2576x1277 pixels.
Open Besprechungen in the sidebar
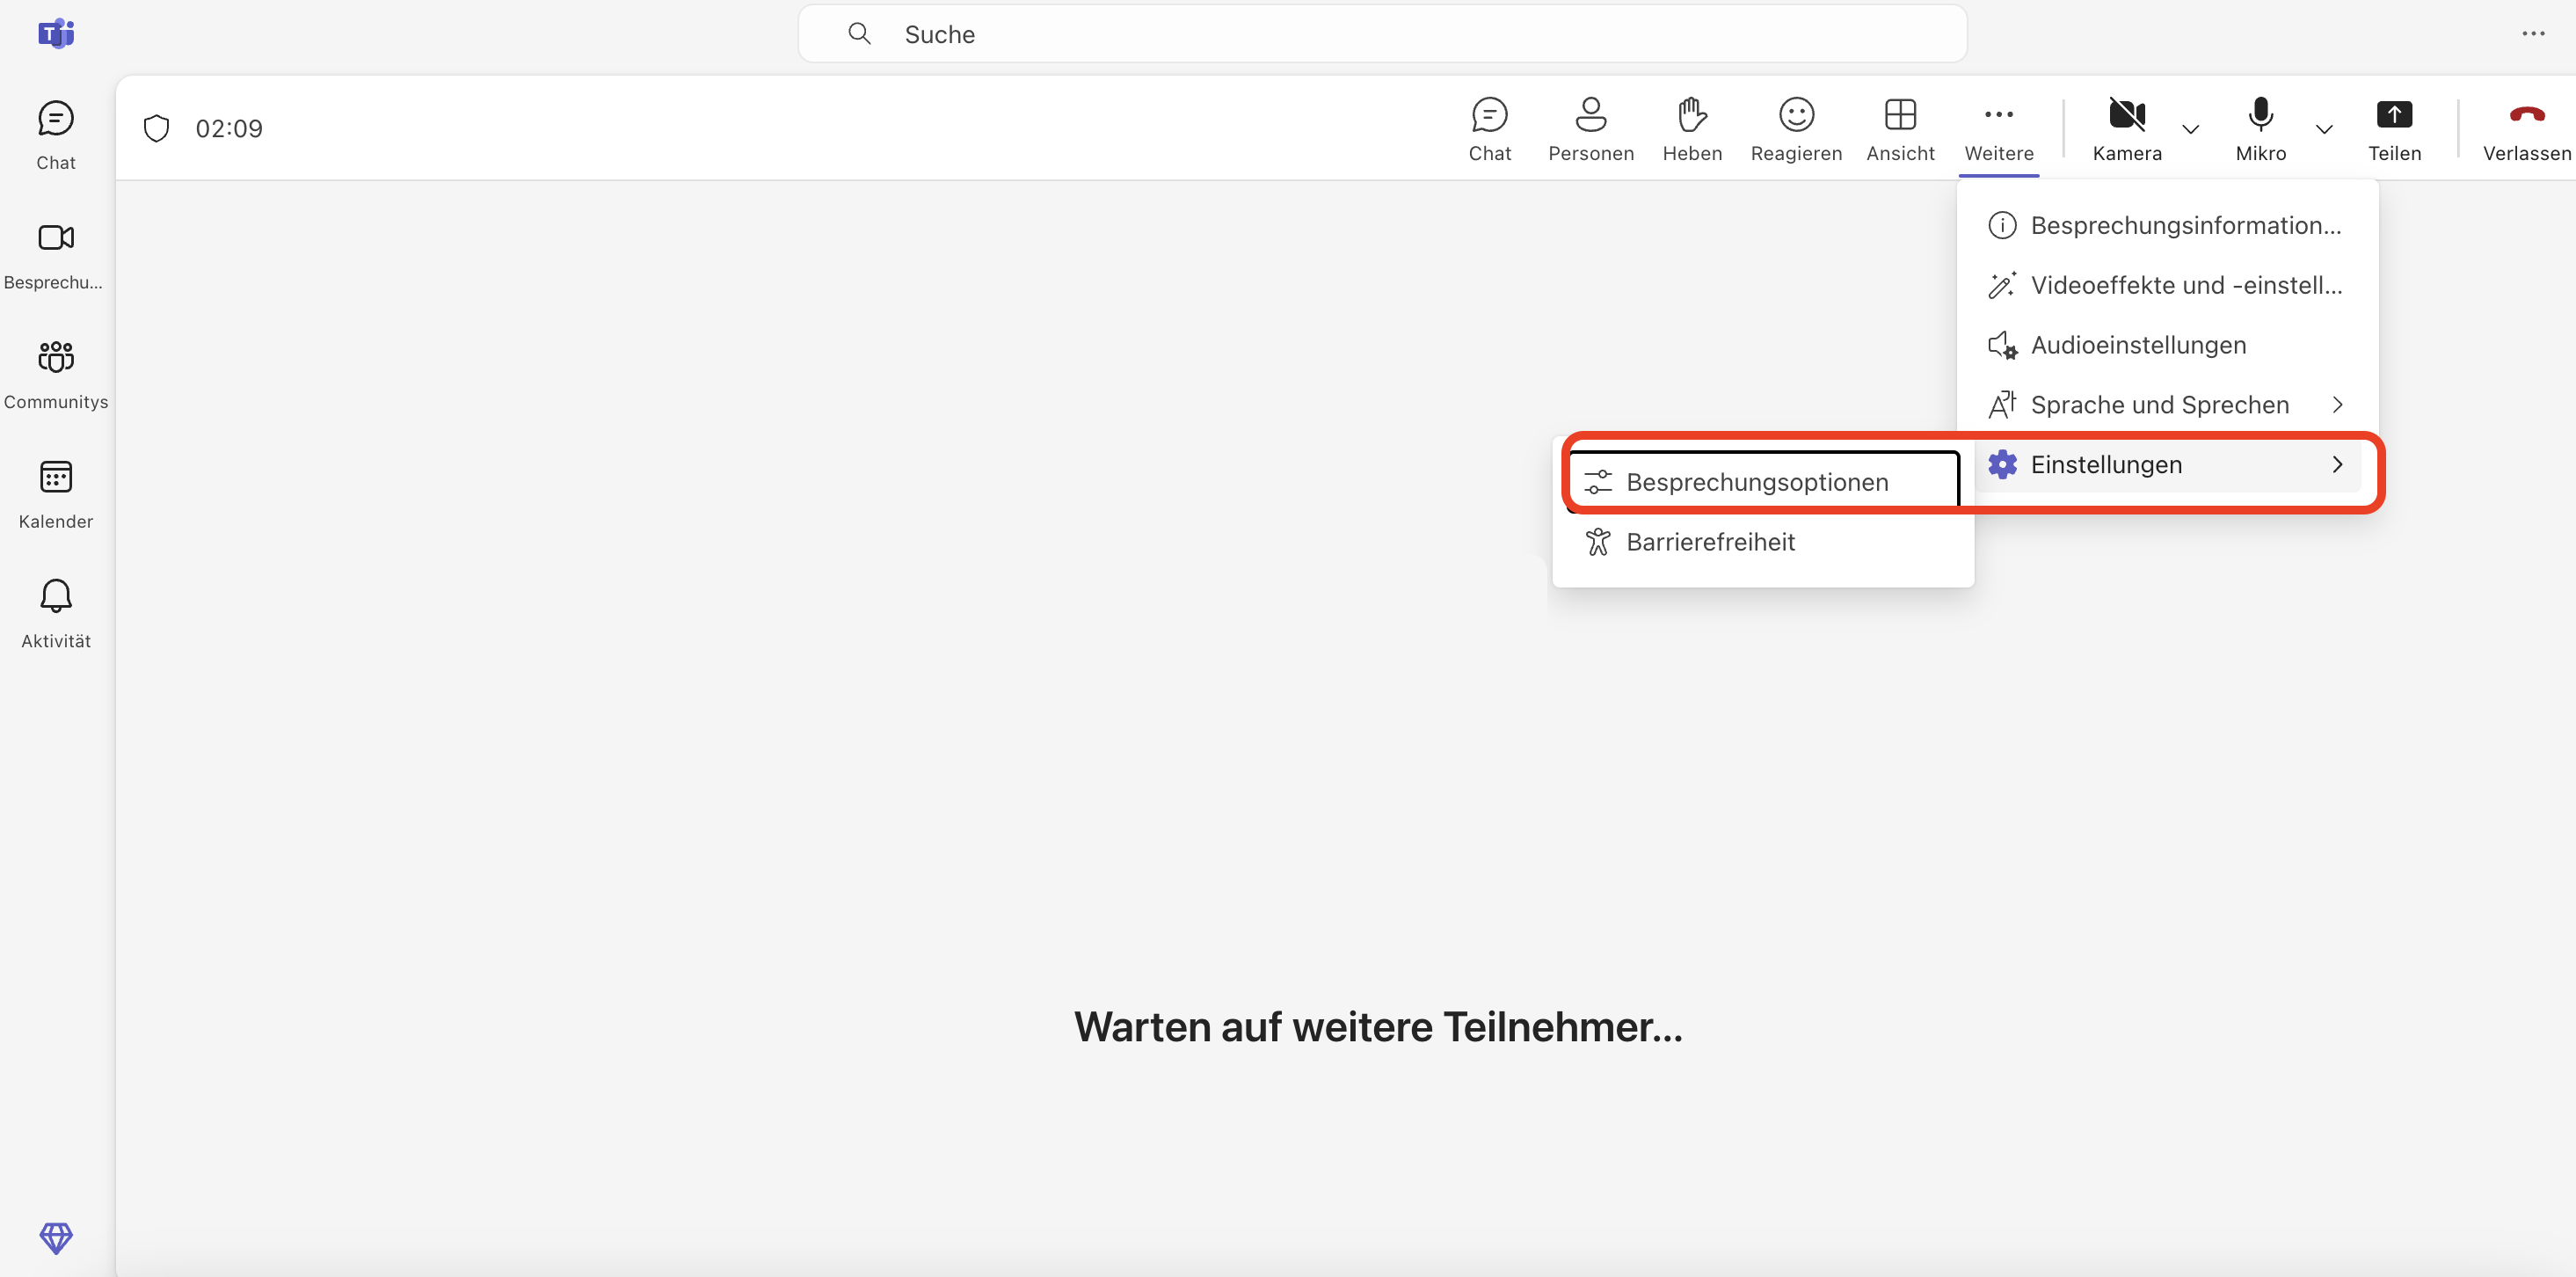point(55,254)
